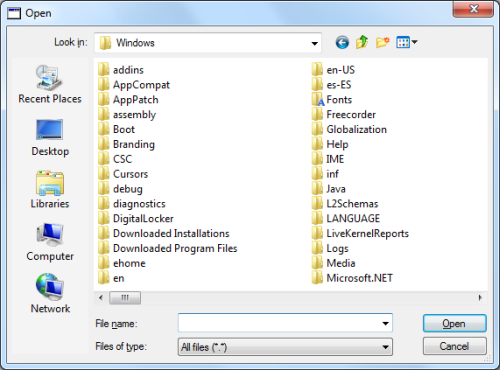The height and width of the screenshot is (370, 500).
Task: Click the horizontal scrollbar thumb
Action: click(x=125, y=298)
